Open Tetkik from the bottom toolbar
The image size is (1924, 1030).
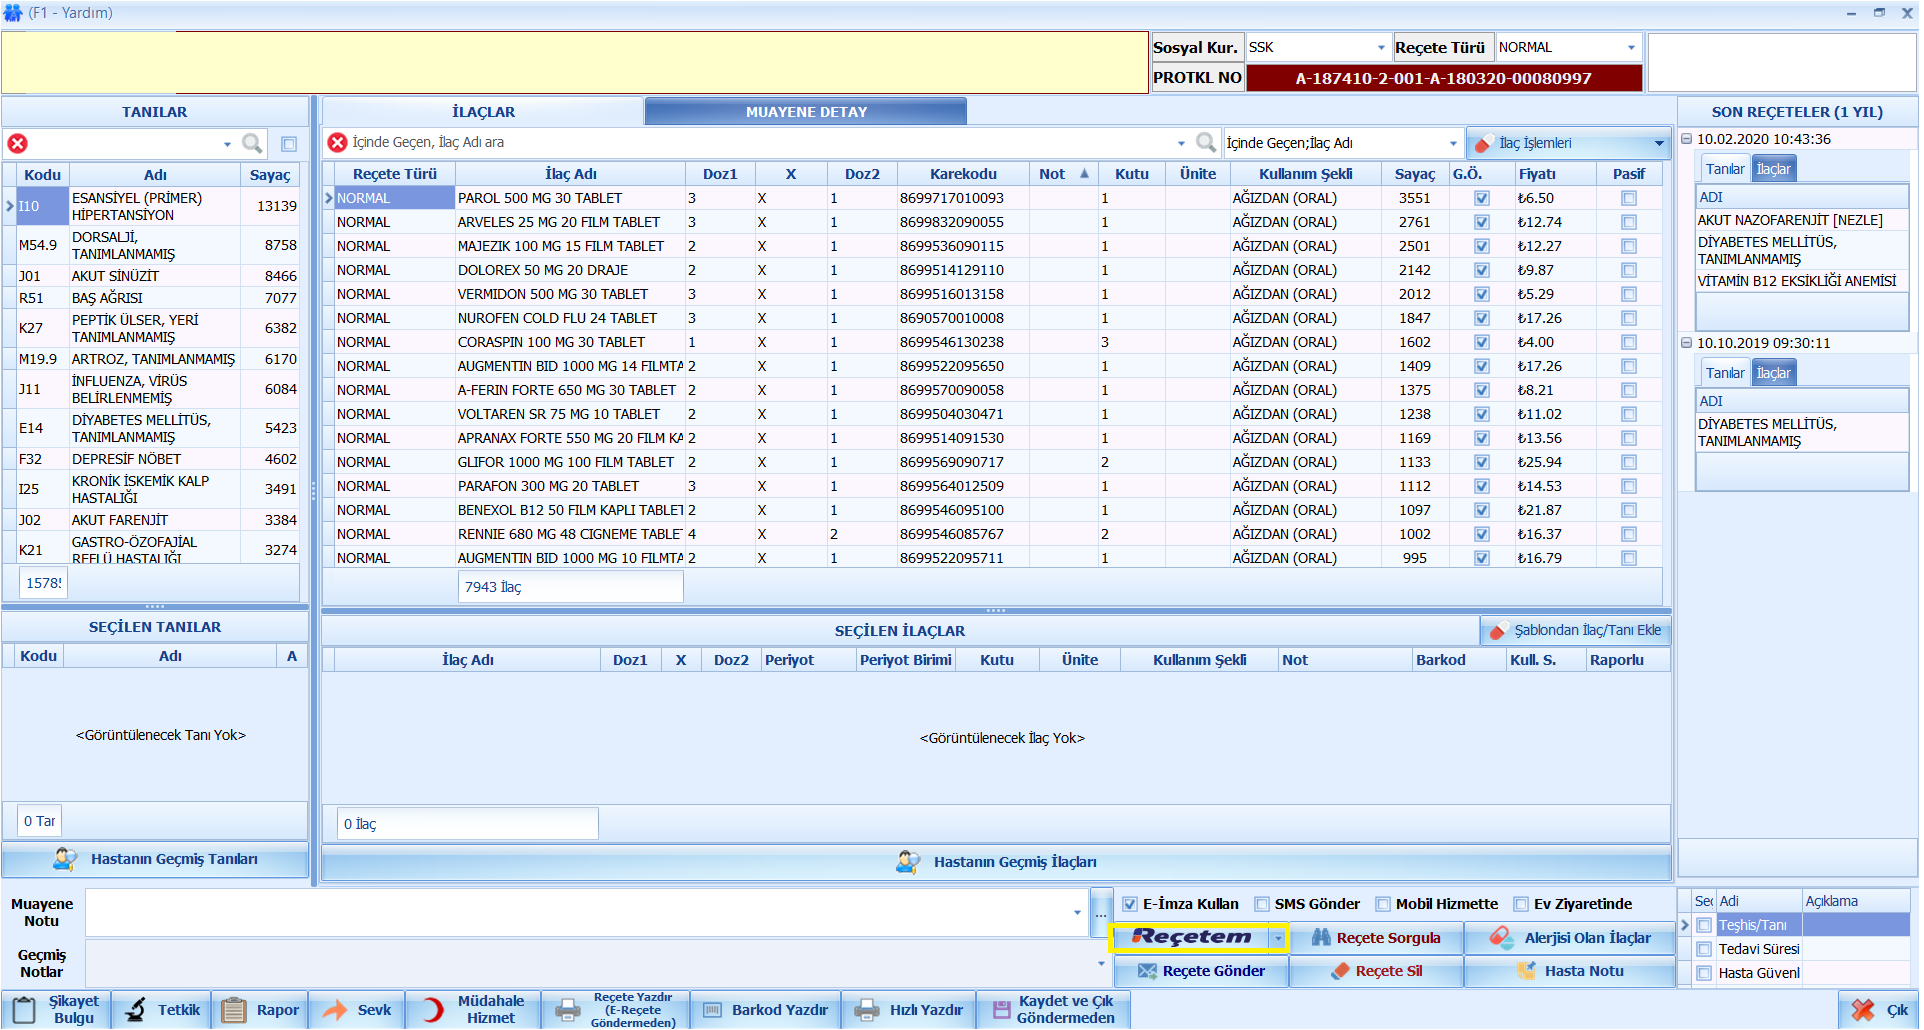click(x=162, y=1010)
